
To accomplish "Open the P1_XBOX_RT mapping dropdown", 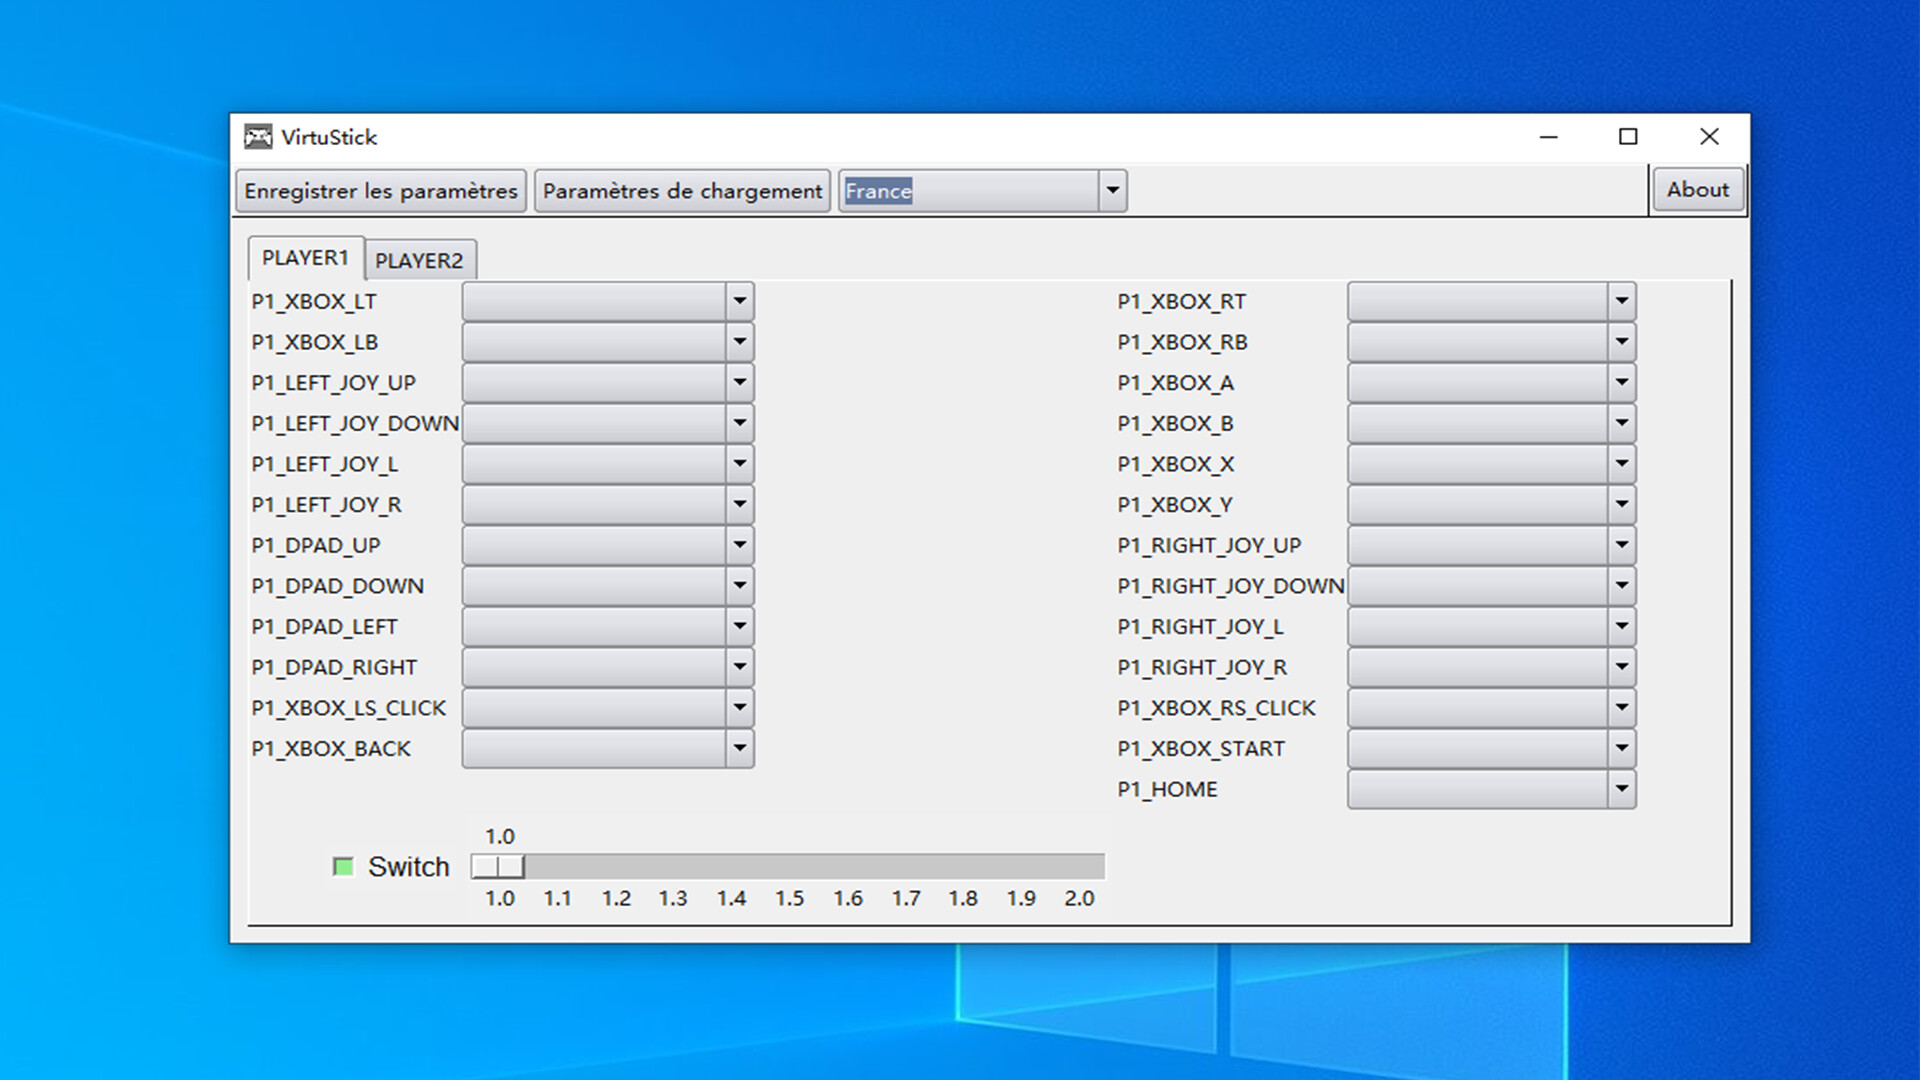I will click(x=1622, y=301).
